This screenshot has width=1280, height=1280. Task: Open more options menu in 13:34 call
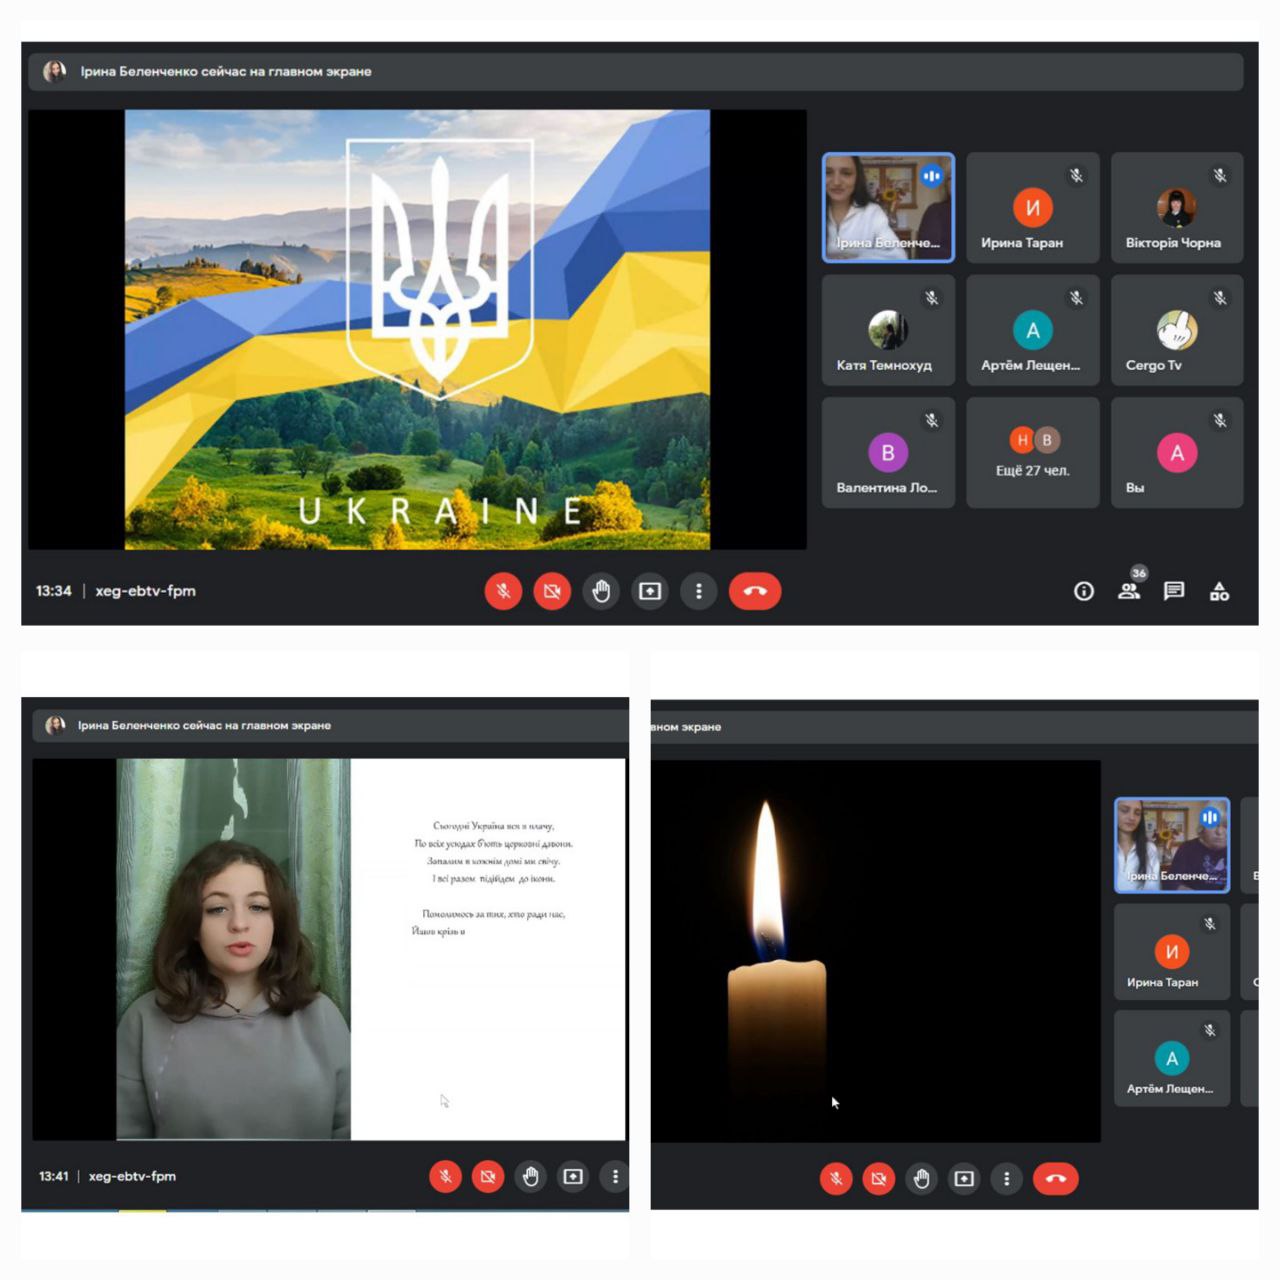[x=699, y=591]
